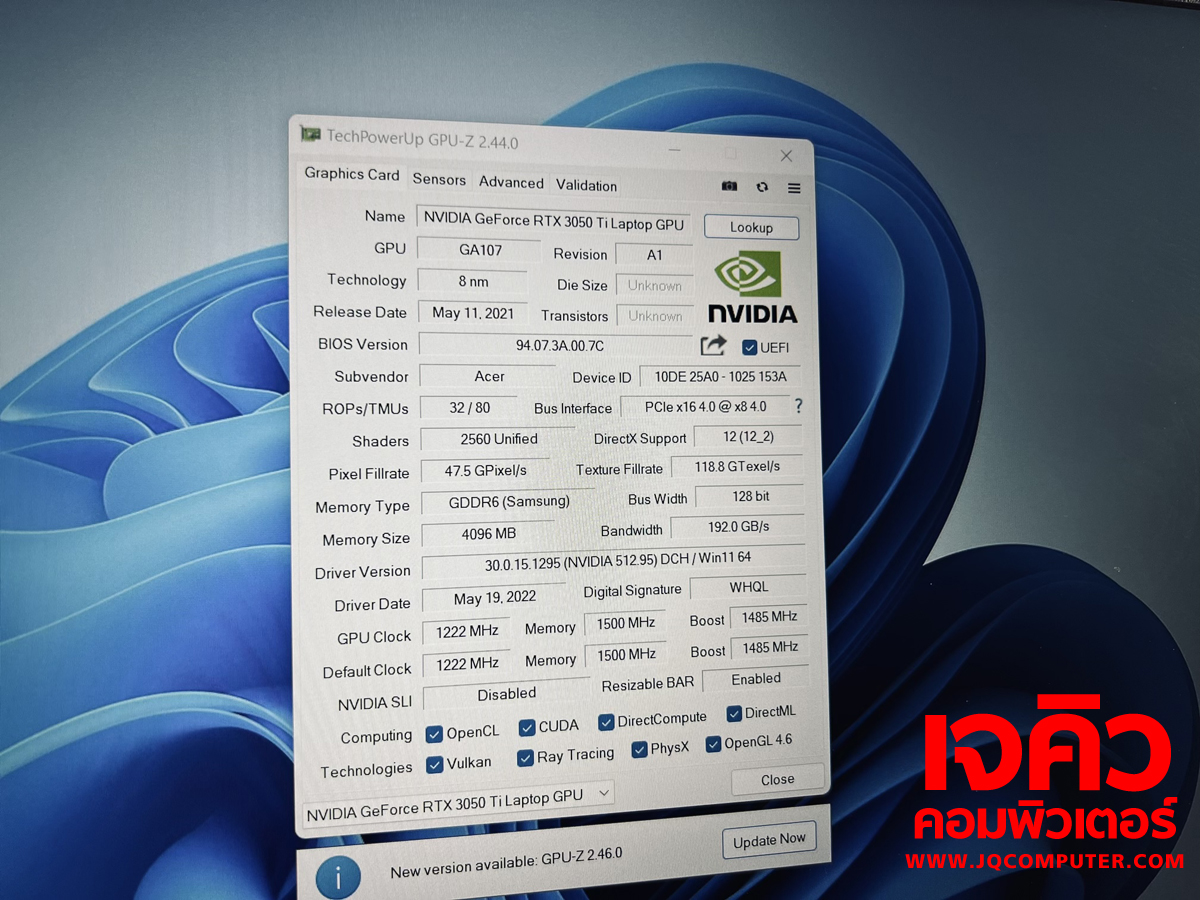The height and width of the screenshot is (900, 1200).
Task: Click the GPU-Z title bar app icon
Action: pyautogui.click(x=311, y=133)
